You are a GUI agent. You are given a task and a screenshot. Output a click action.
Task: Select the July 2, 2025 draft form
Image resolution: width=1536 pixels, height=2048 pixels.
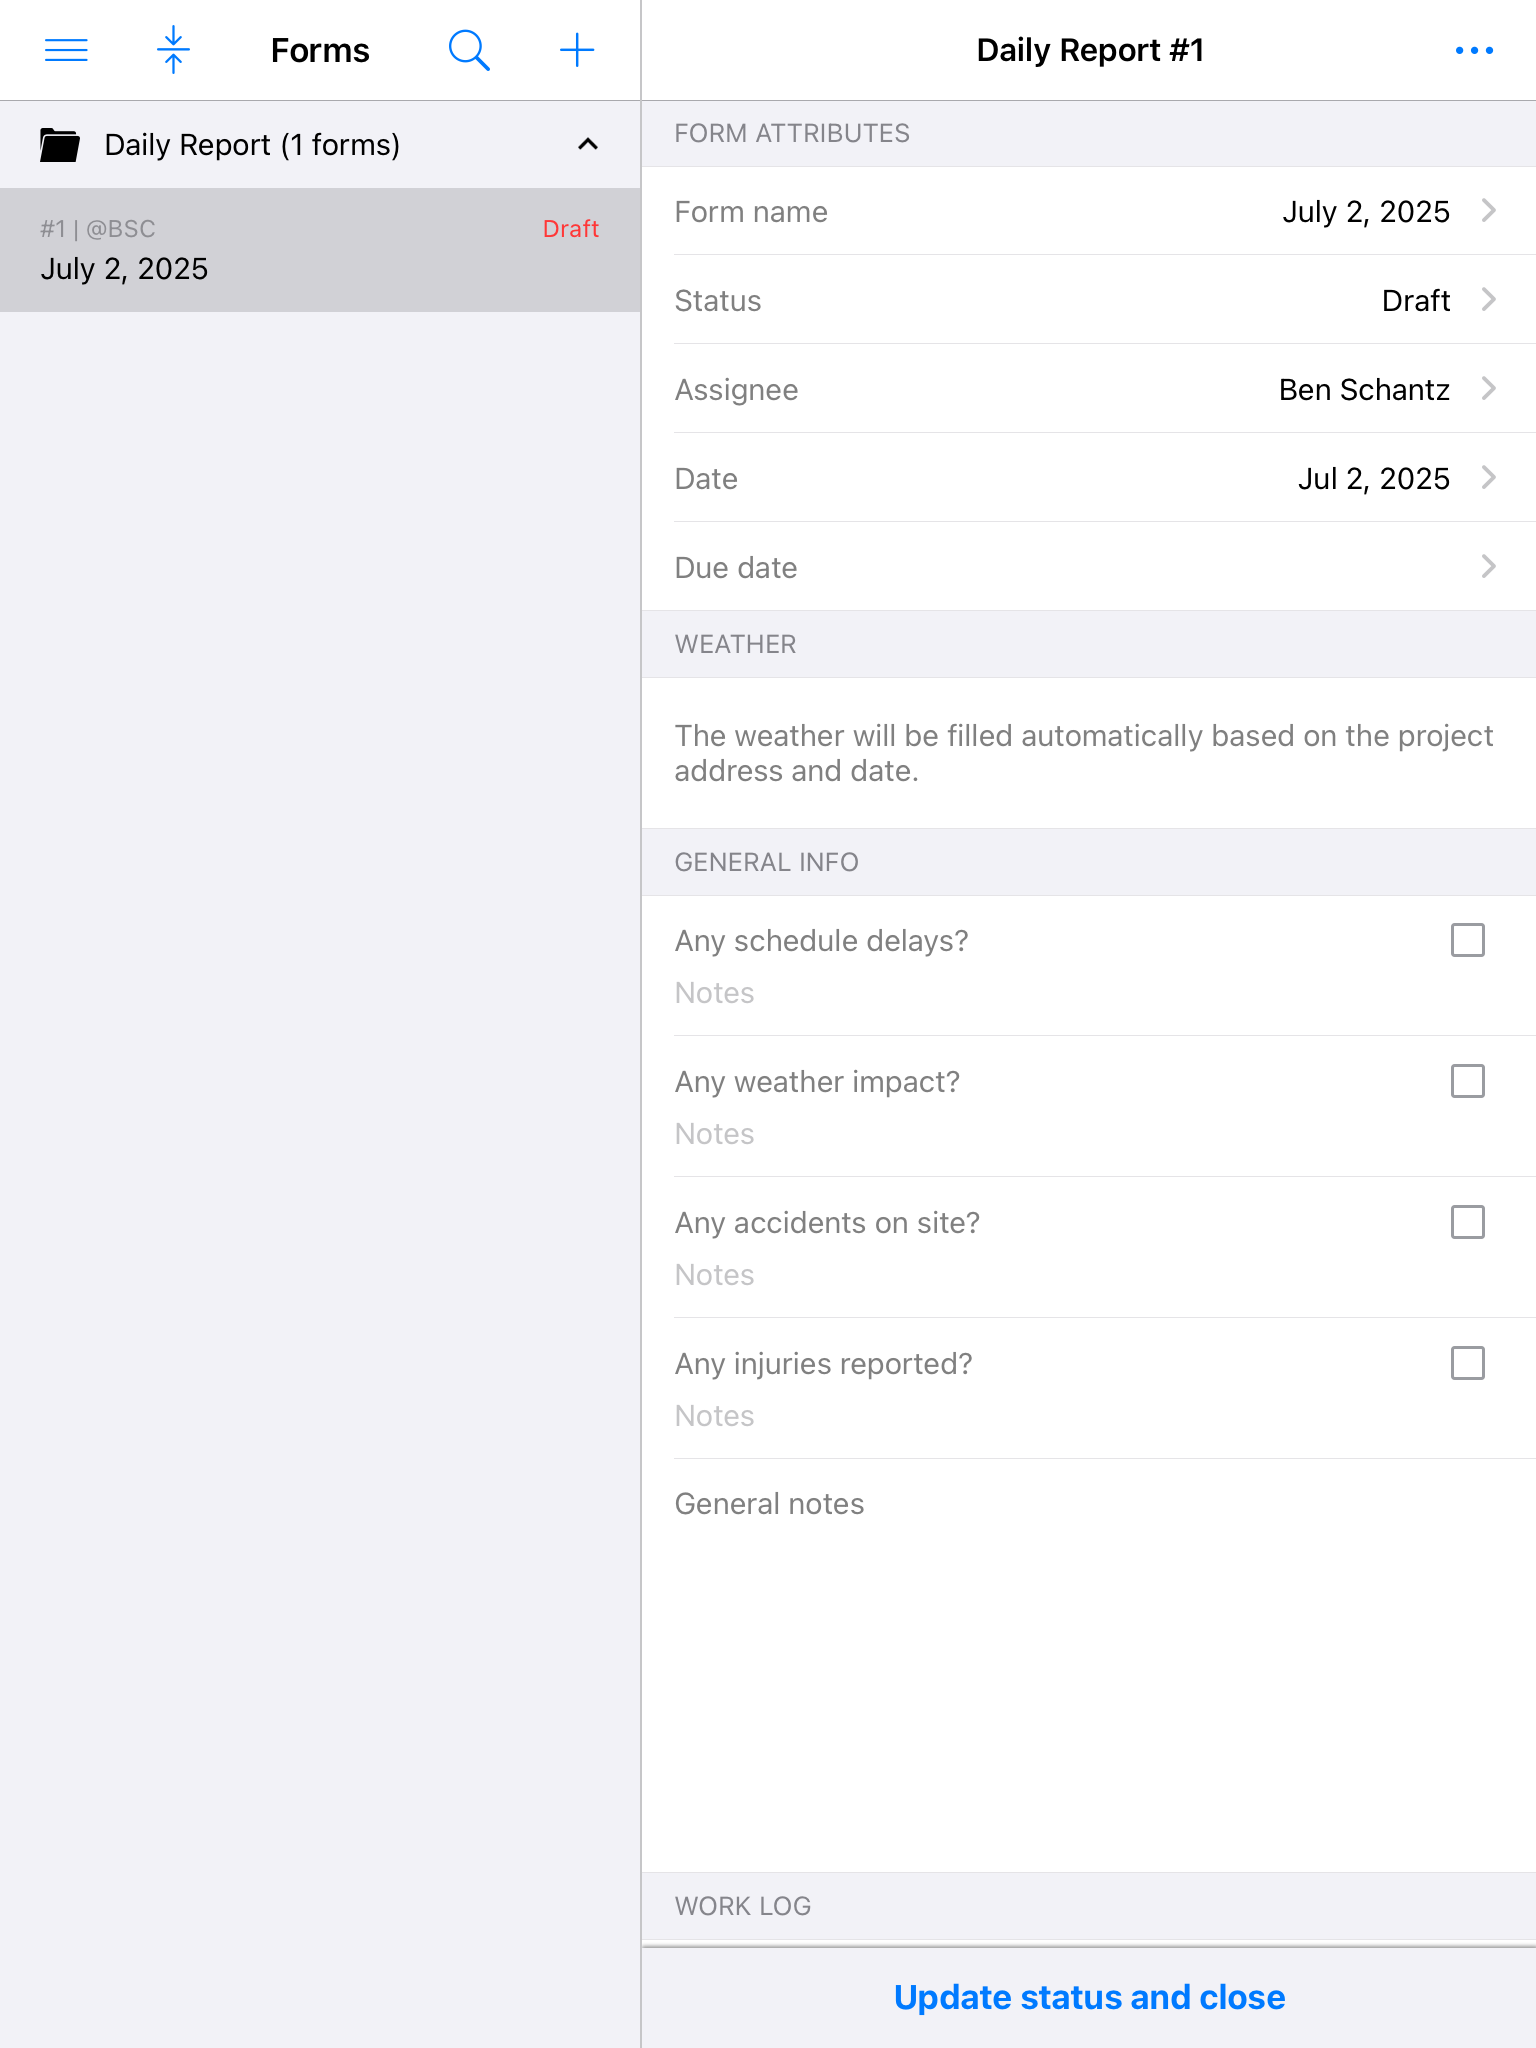click(x=320, y=250)
